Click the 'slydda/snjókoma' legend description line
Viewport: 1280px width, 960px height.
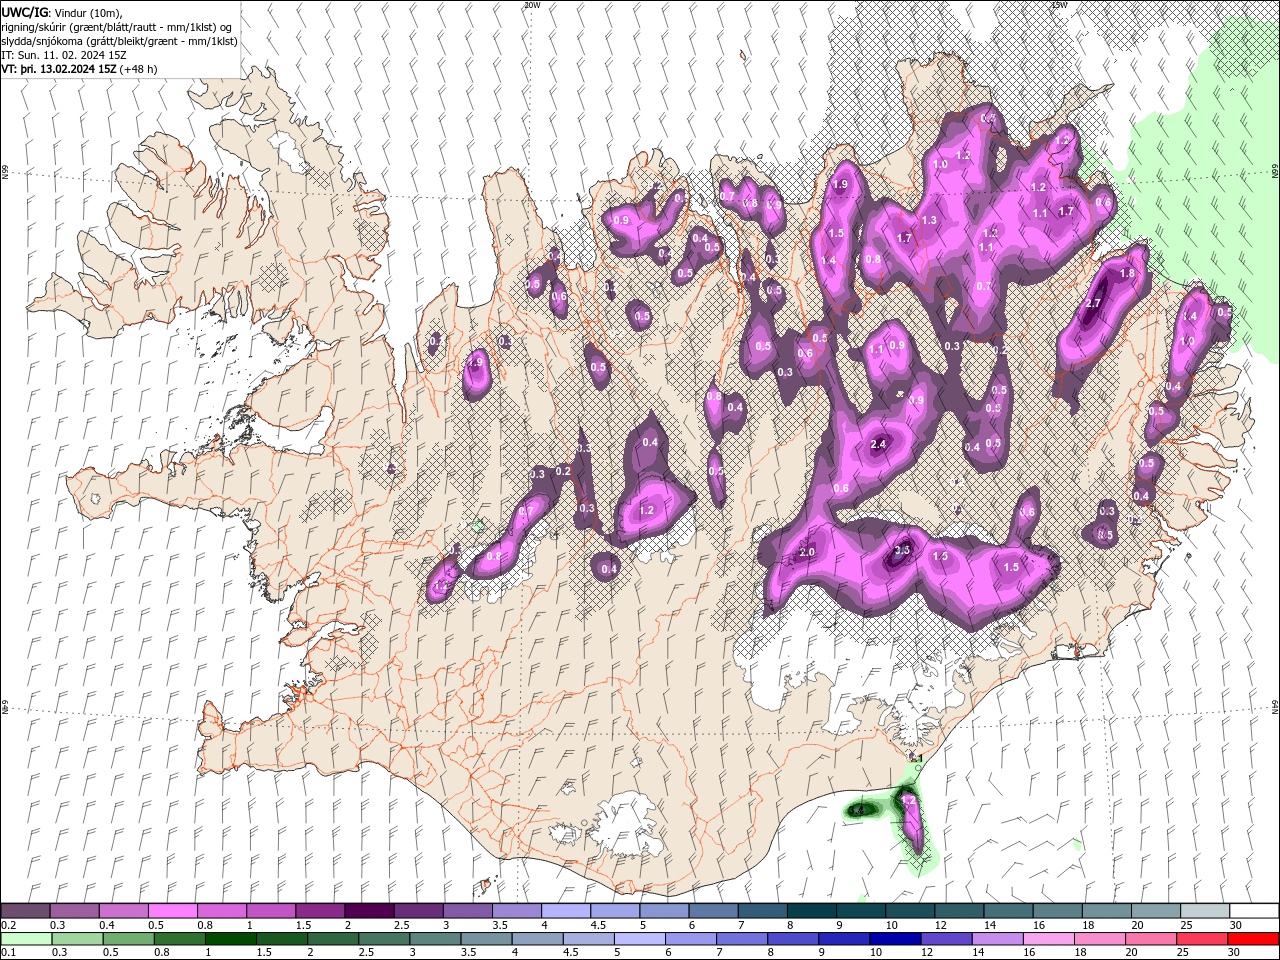point(119,41)
